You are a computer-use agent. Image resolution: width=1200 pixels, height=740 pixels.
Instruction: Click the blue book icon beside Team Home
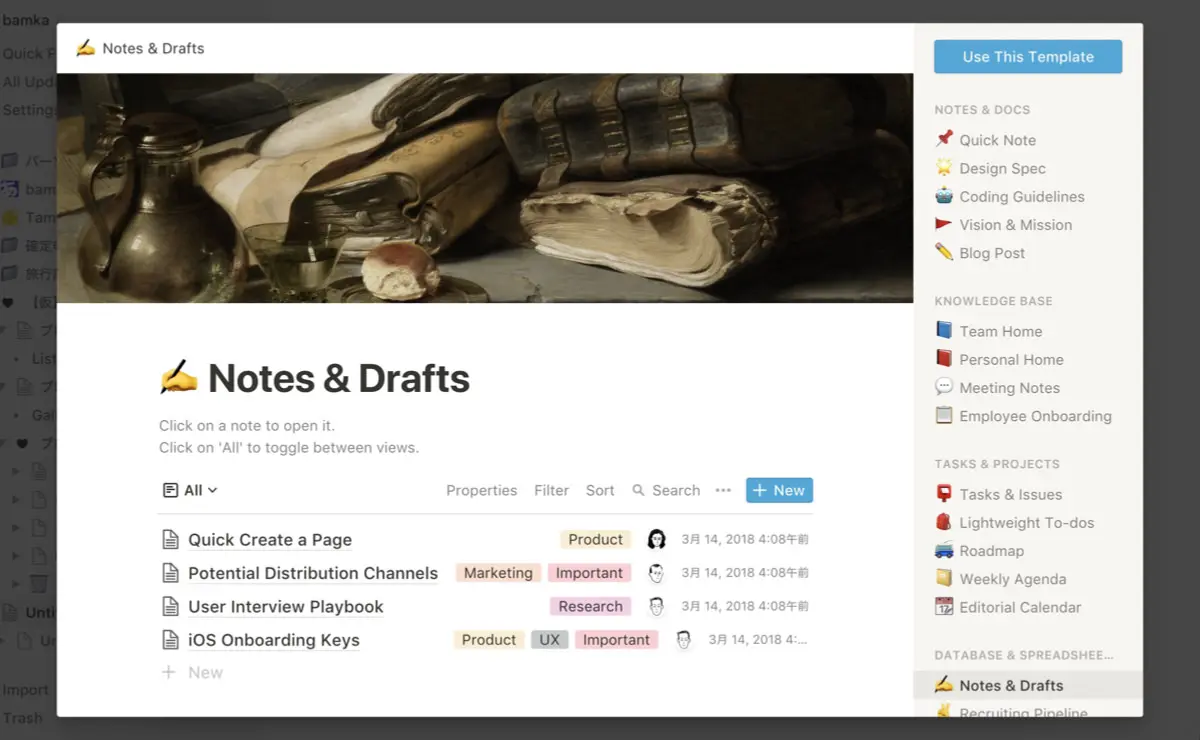tap(944, 330)
